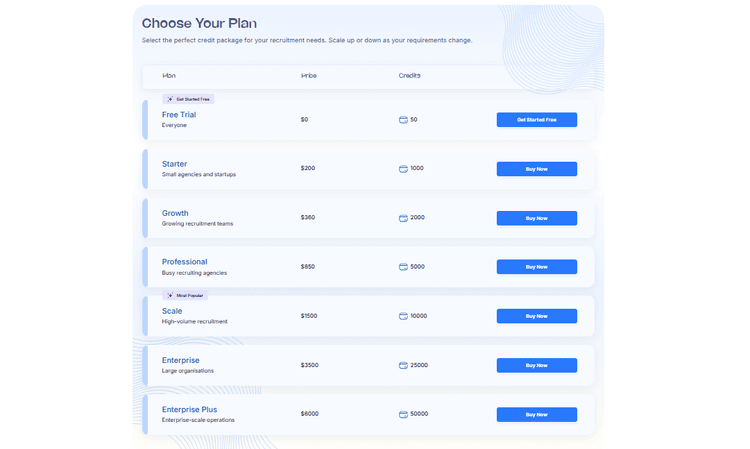Click the Free Trial credits coin icon
Image resolution: width=750 pixels, height=449 pixels.
click(x=403, y=120)
